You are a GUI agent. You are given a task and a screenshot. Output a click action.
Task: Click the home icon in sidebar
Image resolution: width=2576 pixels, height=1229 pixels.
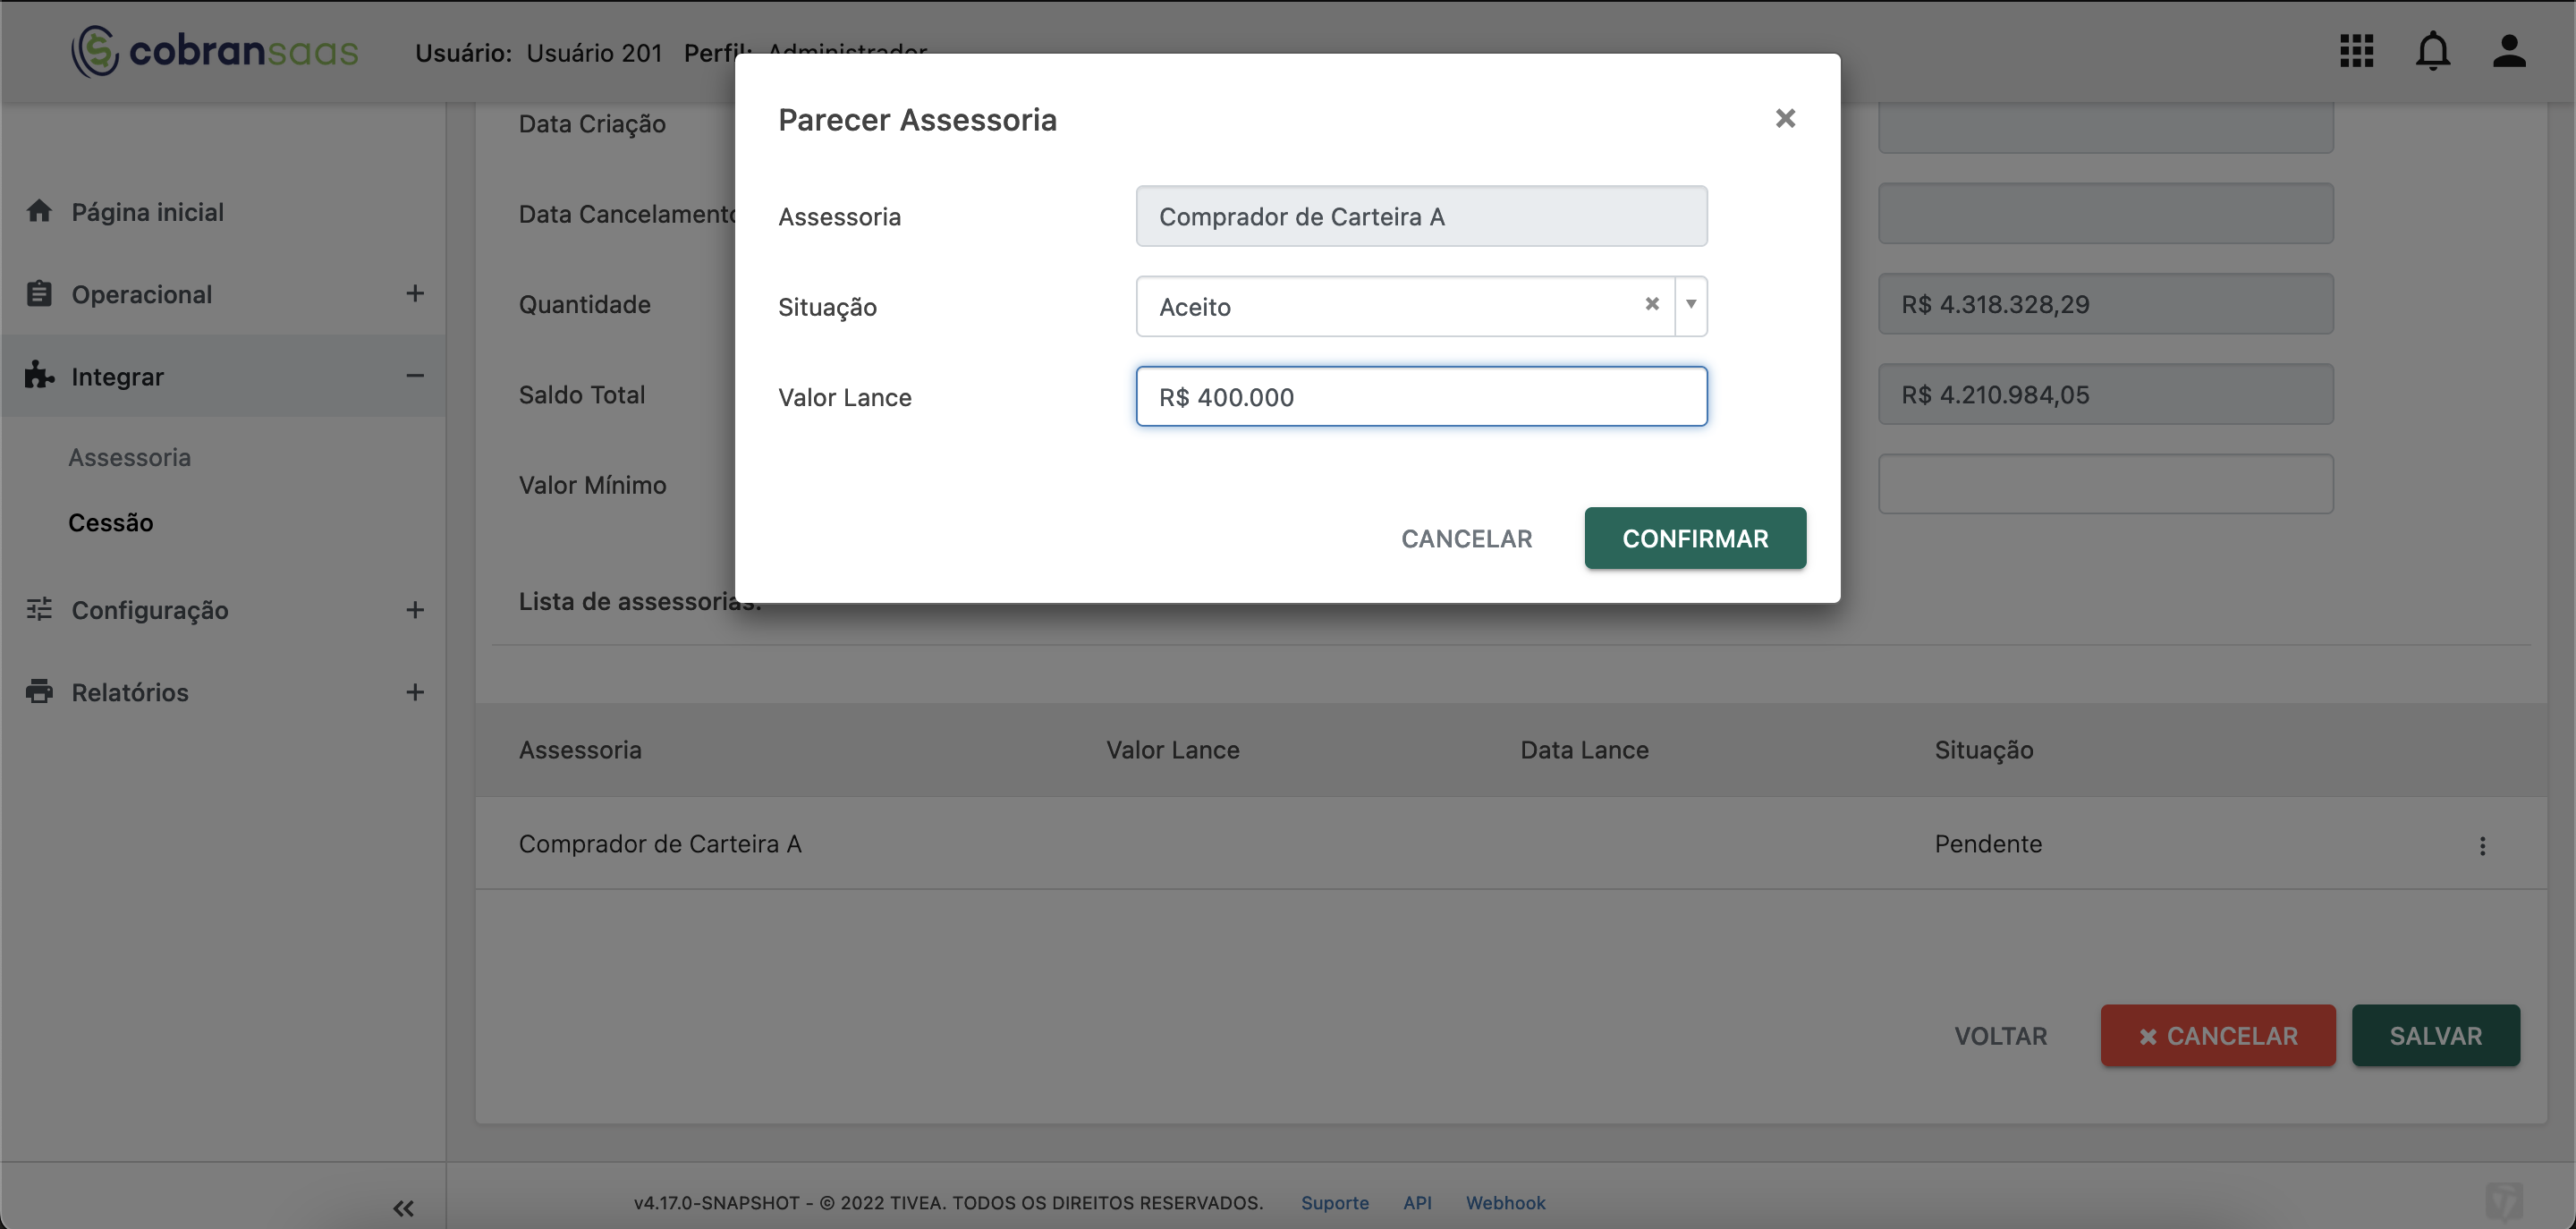coord(39,210)
